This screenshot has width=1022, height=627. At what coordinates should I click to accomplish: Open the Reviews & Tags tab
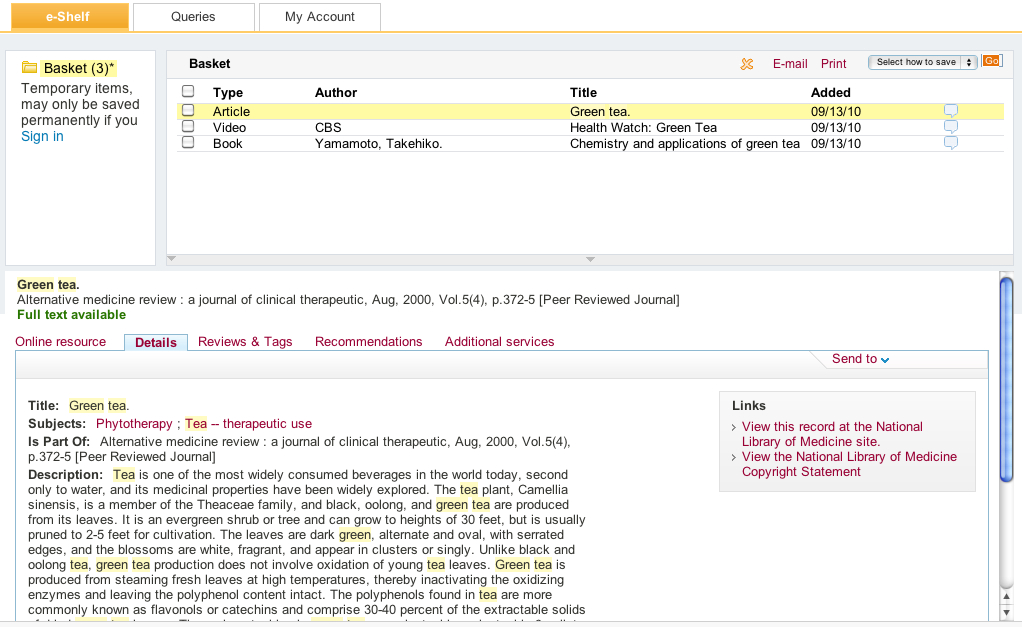[x=245, y=342]
